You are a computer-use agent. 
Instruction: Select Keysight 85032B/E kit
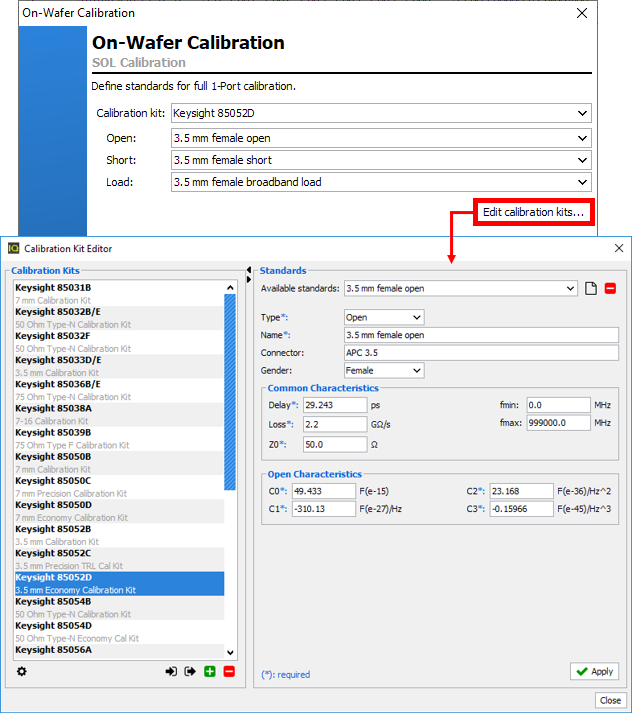[119, 318]
